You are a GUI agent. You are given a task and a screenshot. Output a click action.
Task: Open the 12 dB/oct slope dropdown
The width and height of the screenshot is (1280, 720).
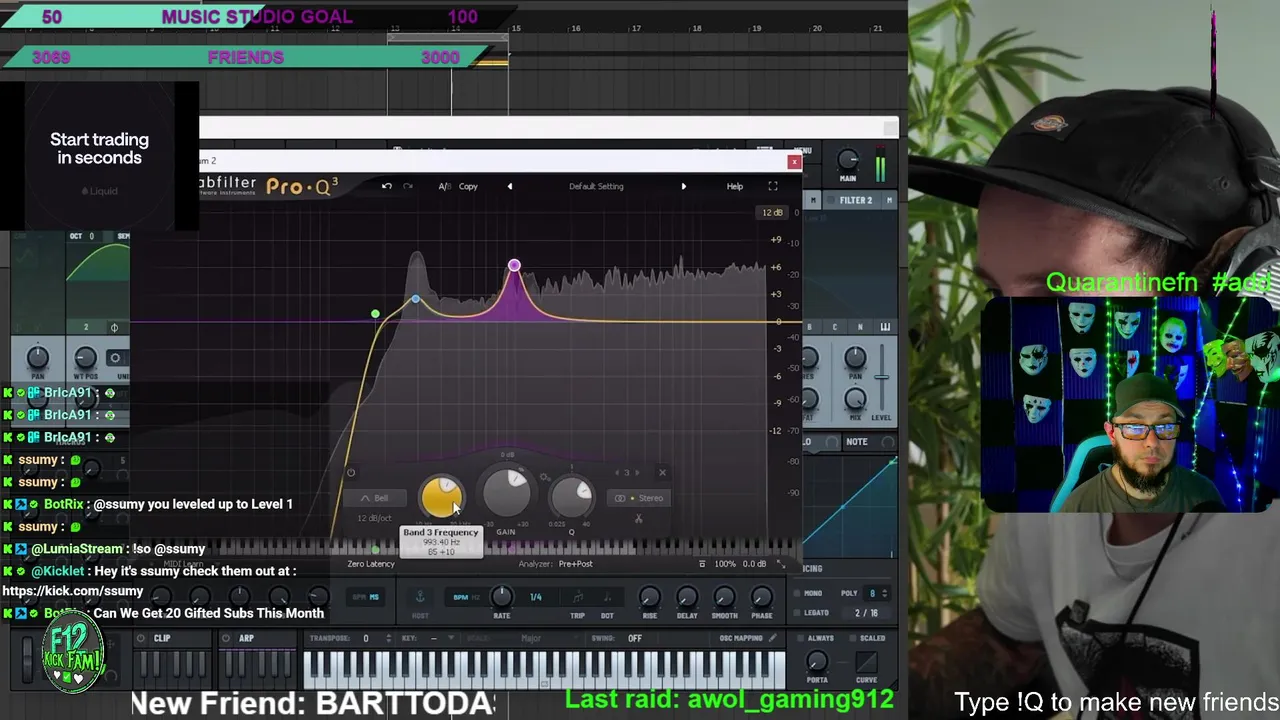click(375, 518)
